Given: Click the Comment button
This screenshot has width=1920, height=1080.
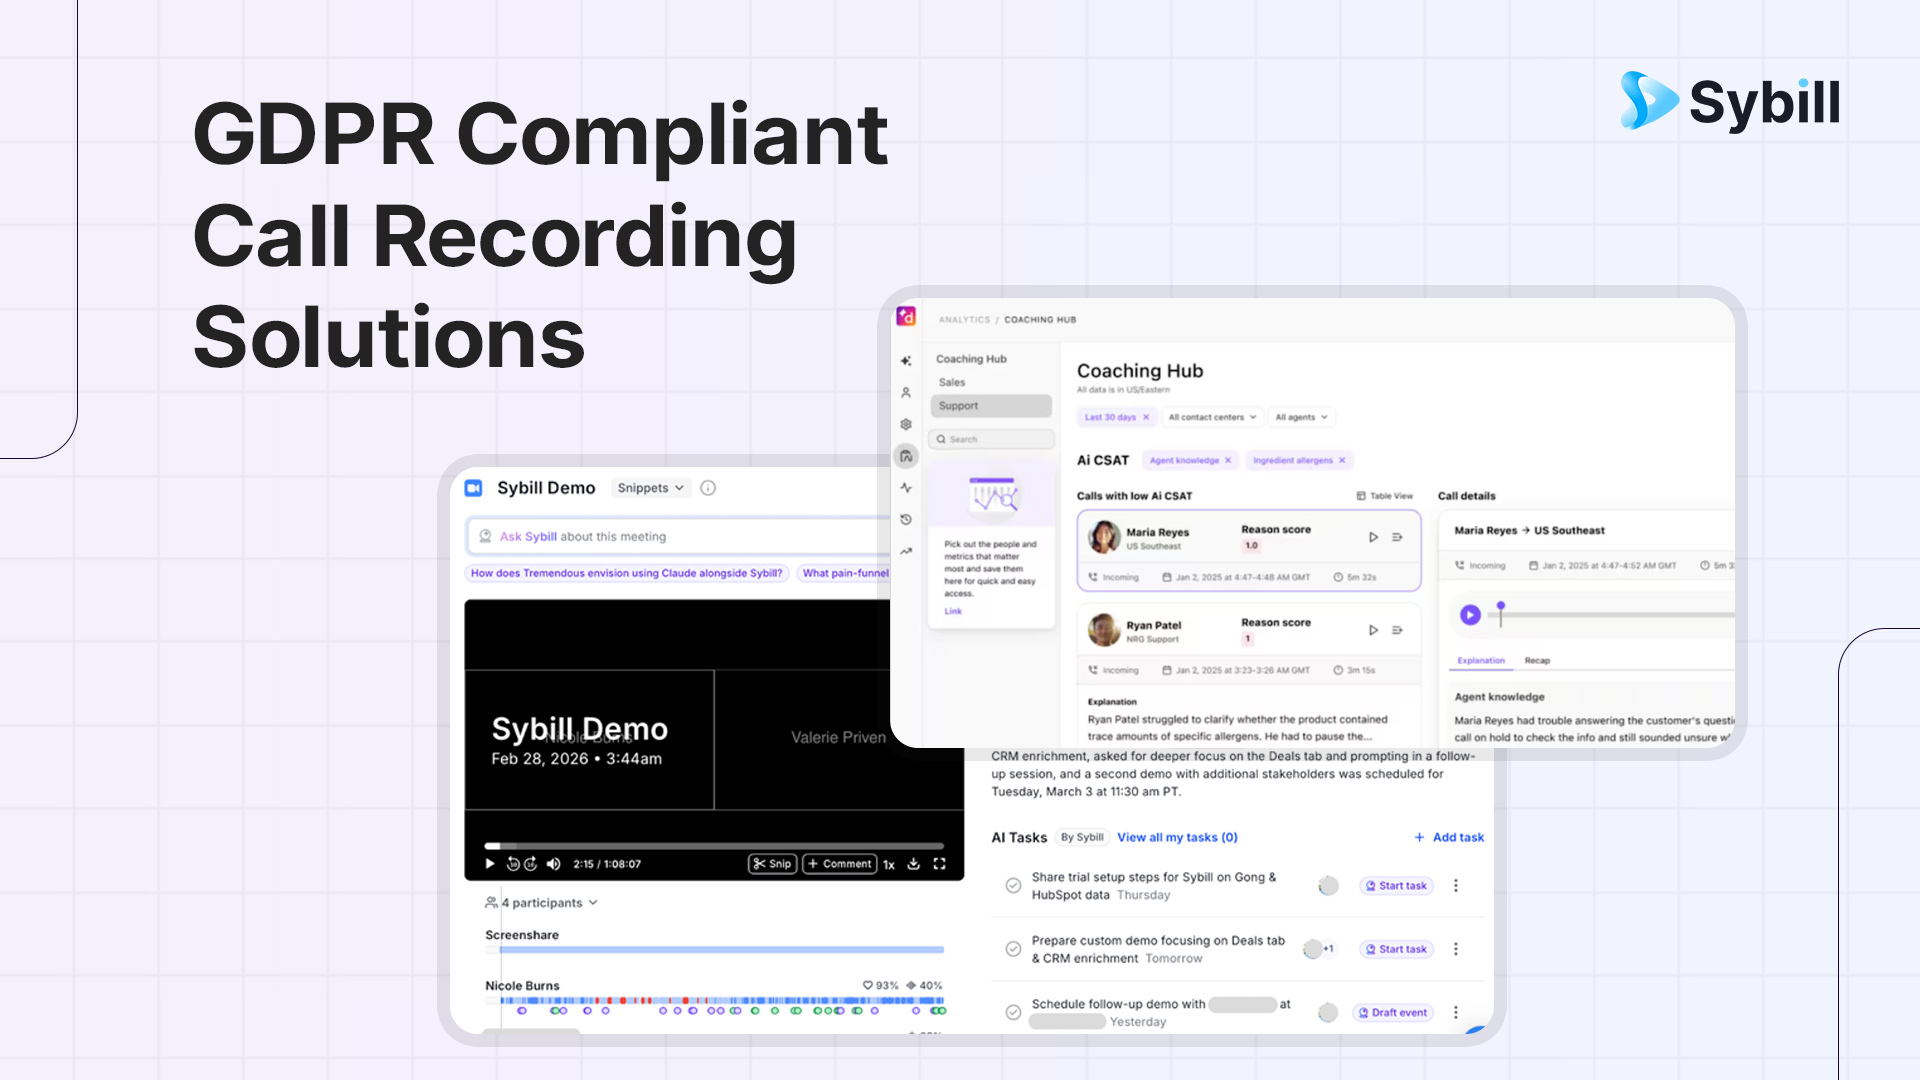Looking at the screenshot, I should pyautogui.click(x=840, y=864).
